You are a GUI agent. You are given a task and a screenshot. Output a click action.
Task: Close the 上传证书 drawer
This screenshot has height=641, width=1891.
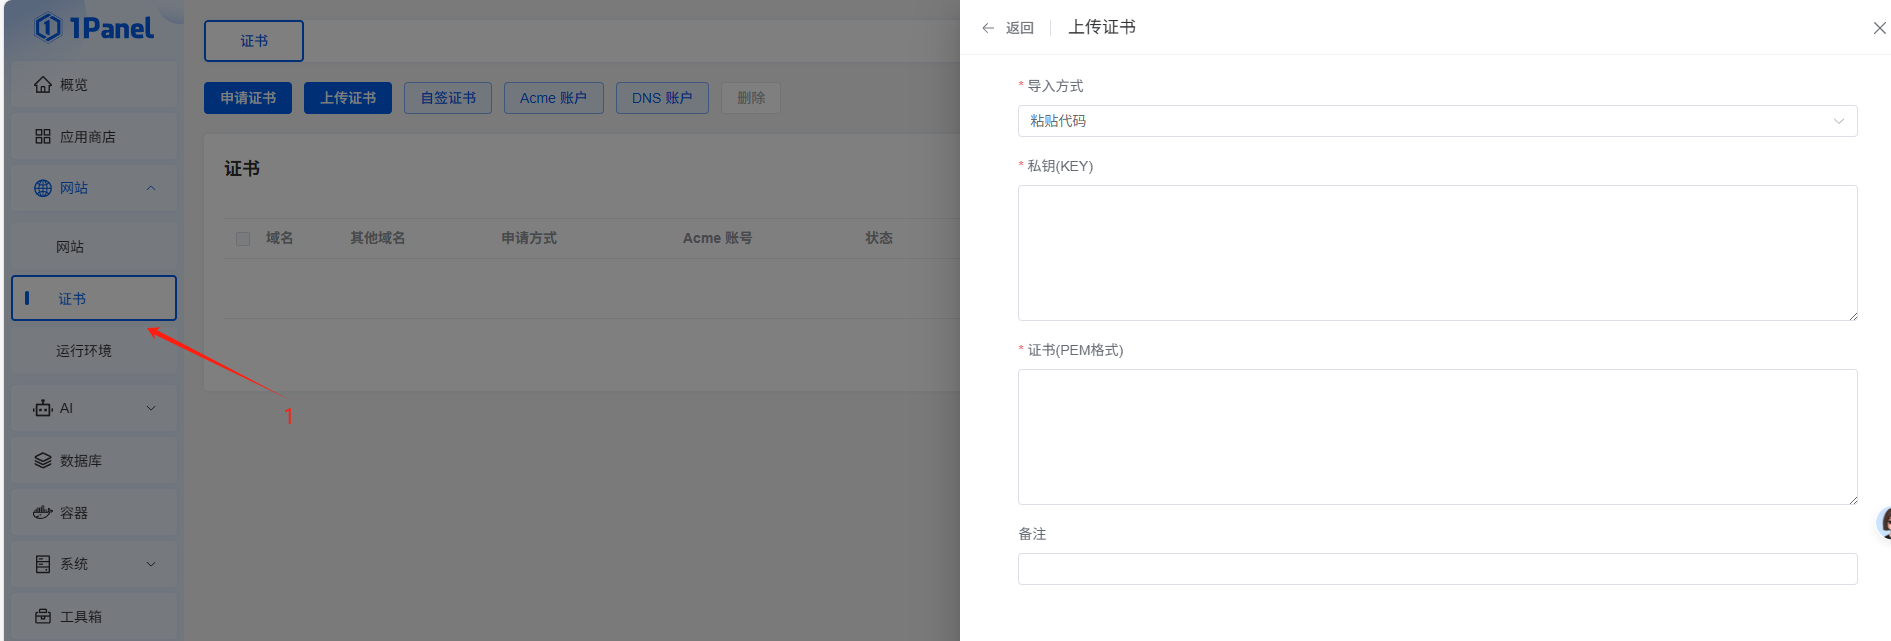(1879, 28)
